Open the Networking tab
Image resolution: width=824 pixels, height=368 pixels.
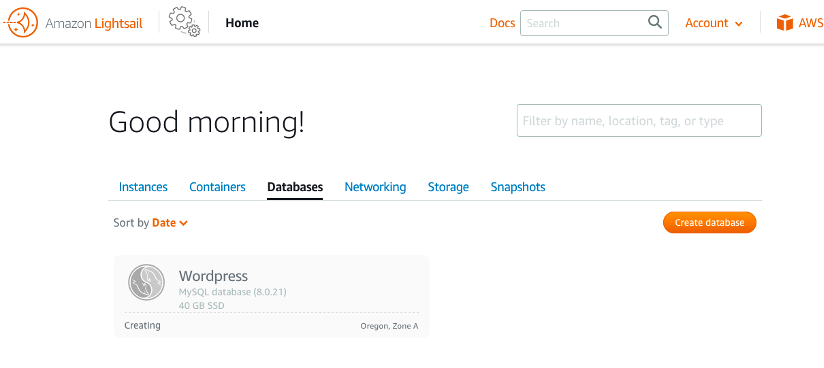click(375, 187)
